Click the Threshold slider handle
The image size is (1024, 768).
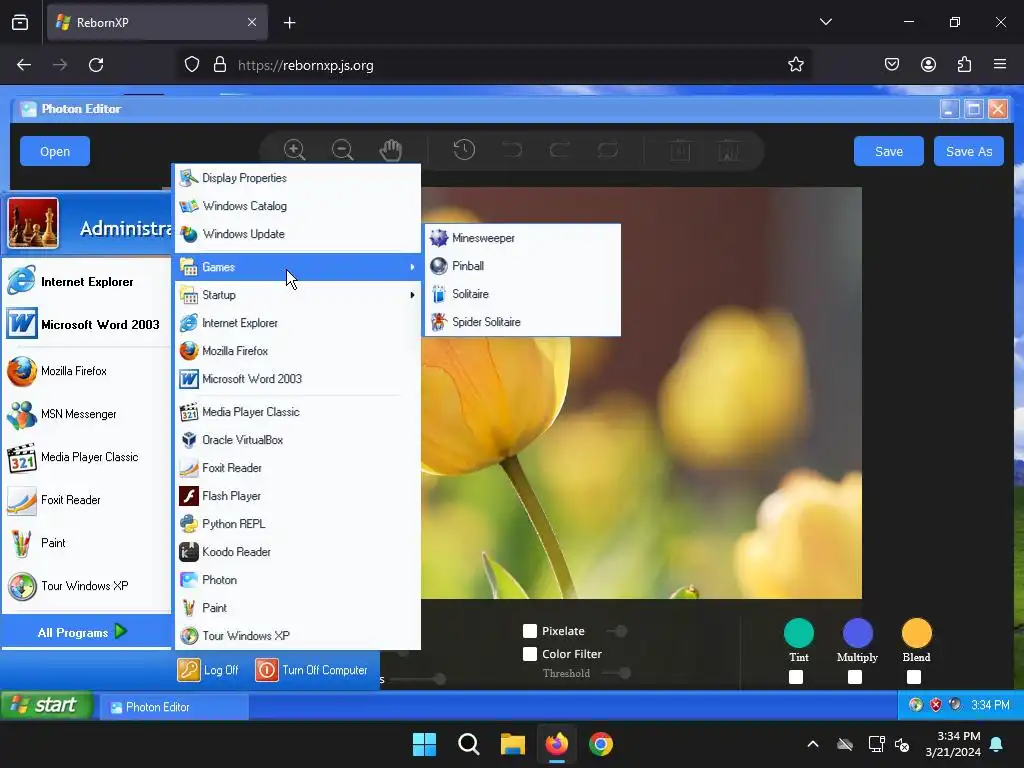[625, 673]
